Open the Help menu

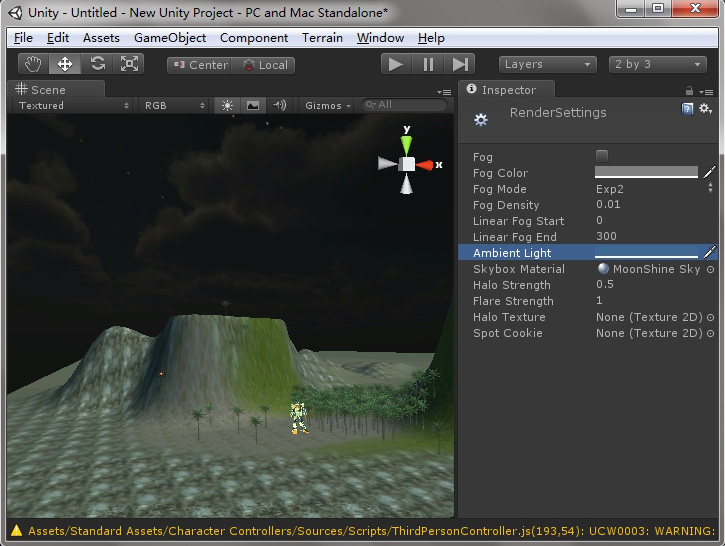pos(431,38)
